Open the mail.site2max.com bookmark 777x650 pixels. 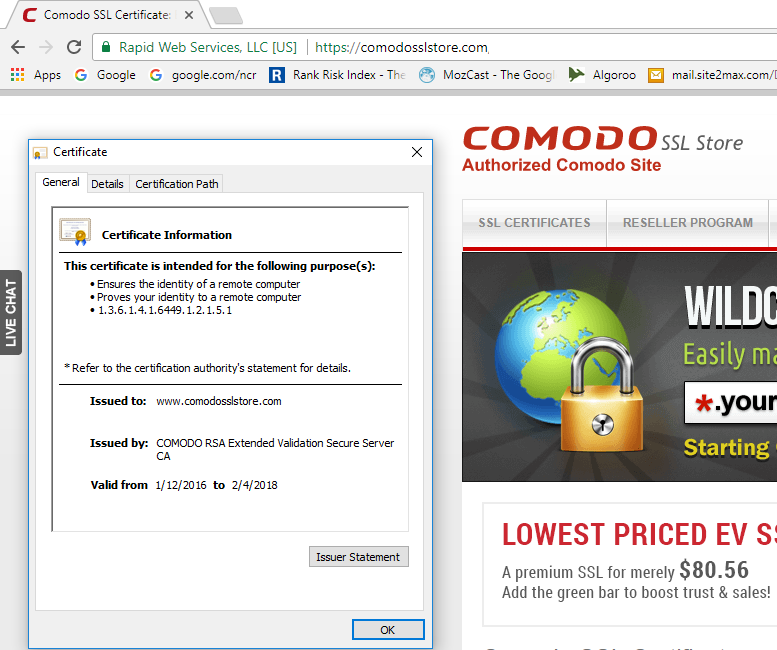[712, 75]
